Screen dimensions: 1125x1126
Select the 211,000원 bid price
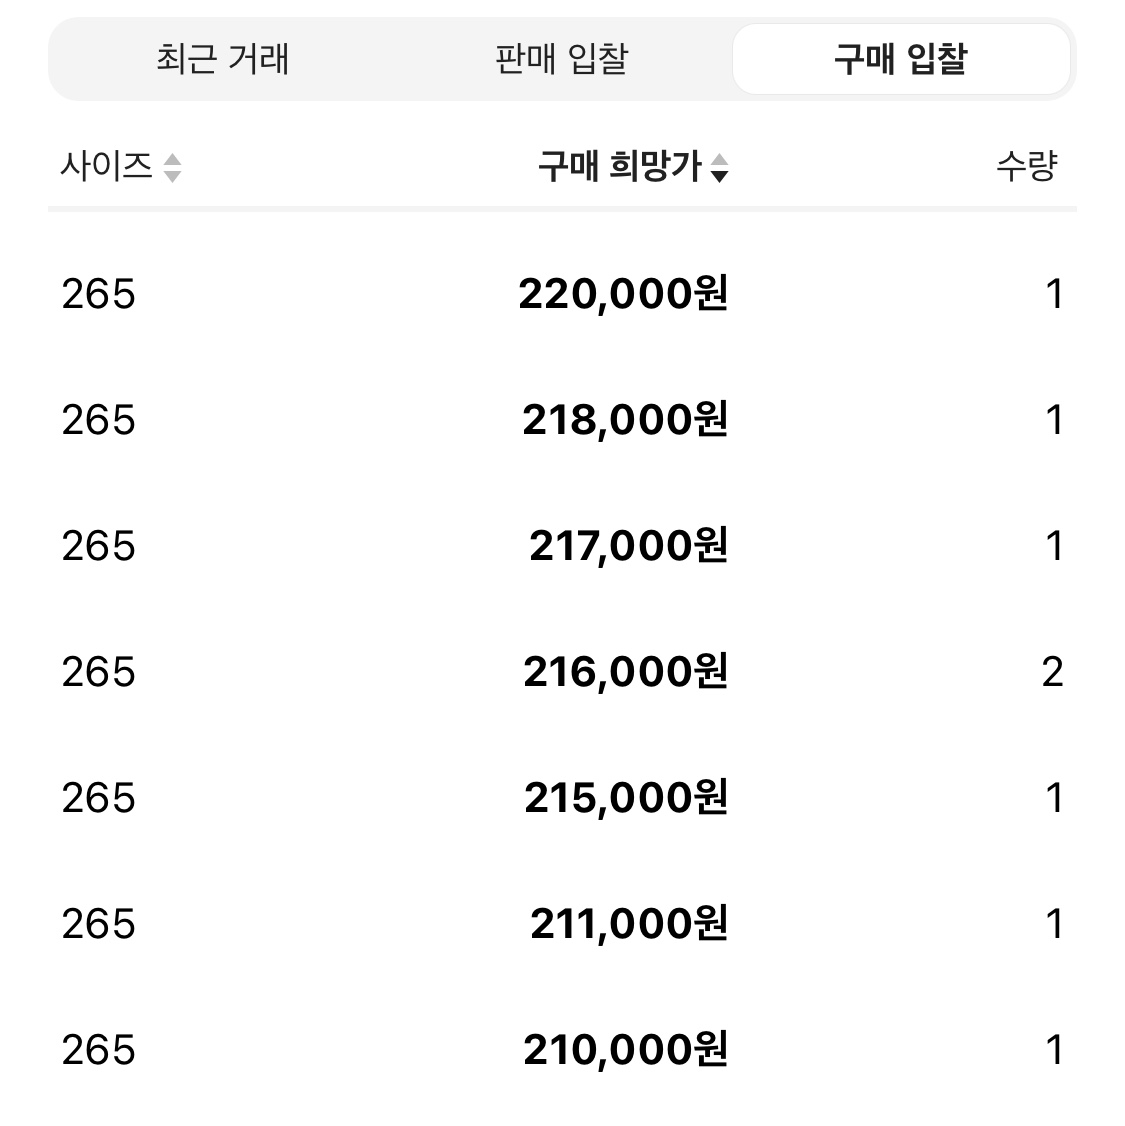(629, 923)
